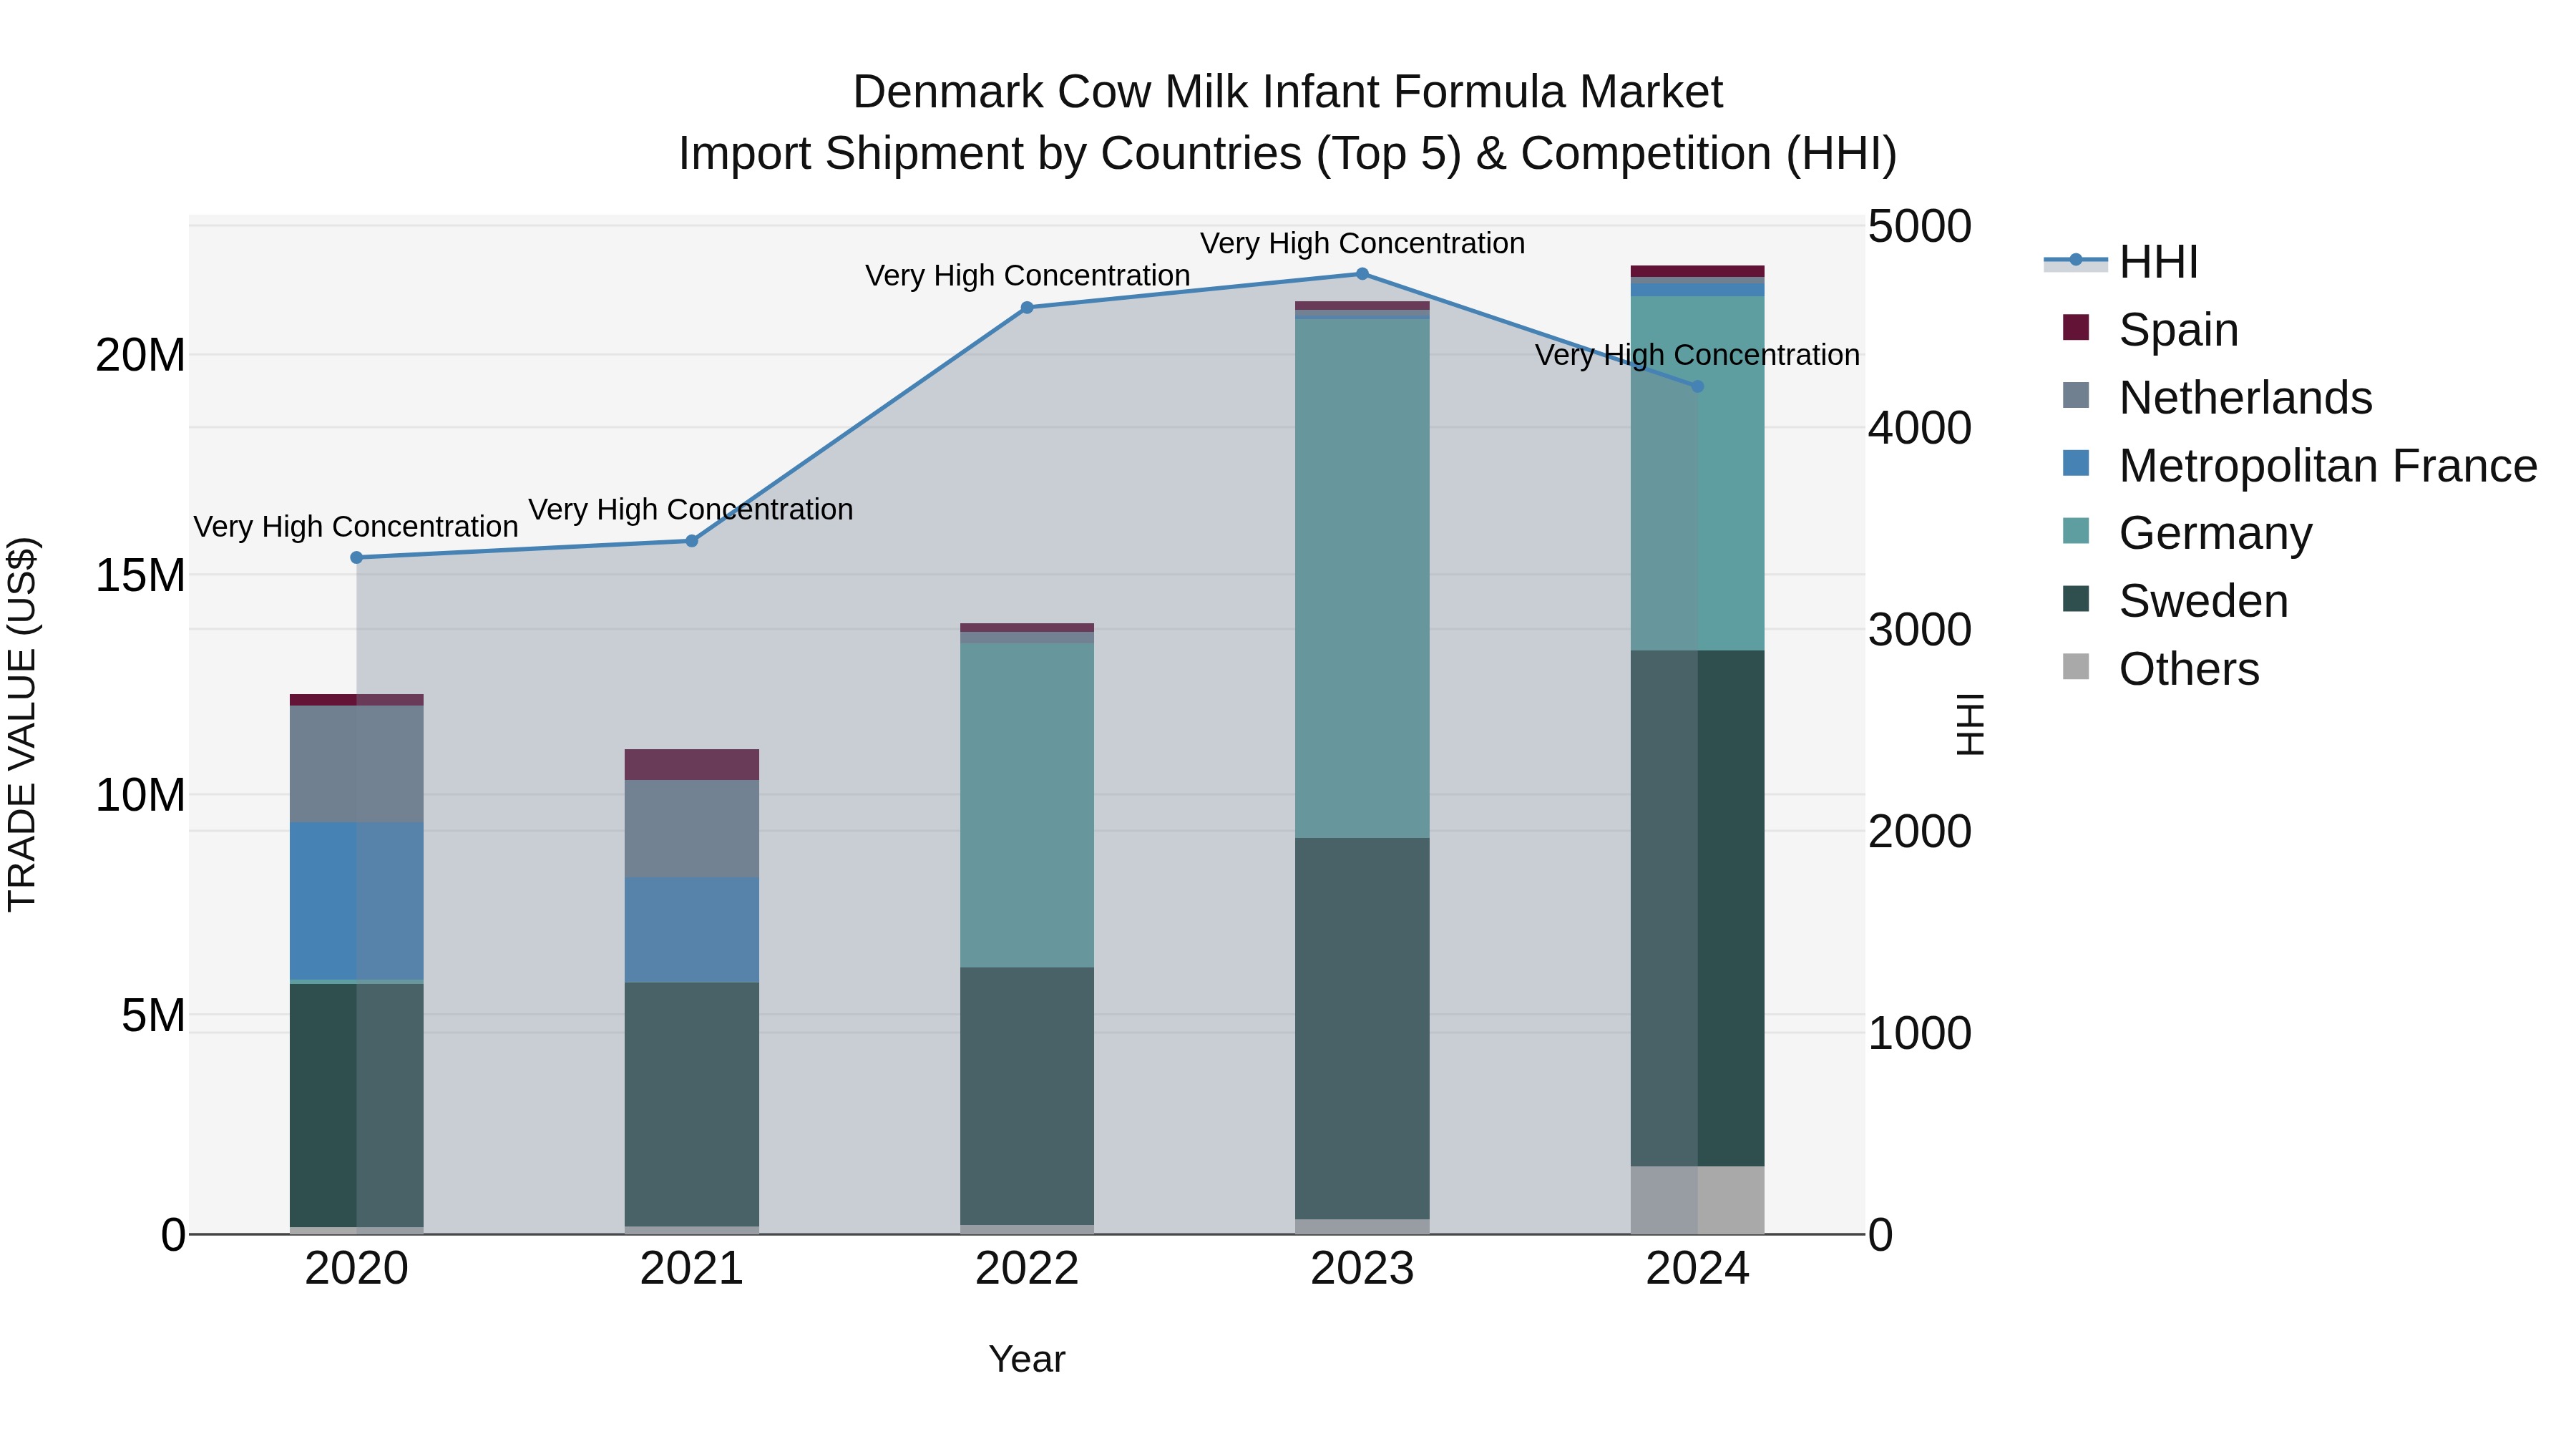The image size is (2576, 1449).
Task: Click the 2024 HHI data point
Action: [1697, 386]
